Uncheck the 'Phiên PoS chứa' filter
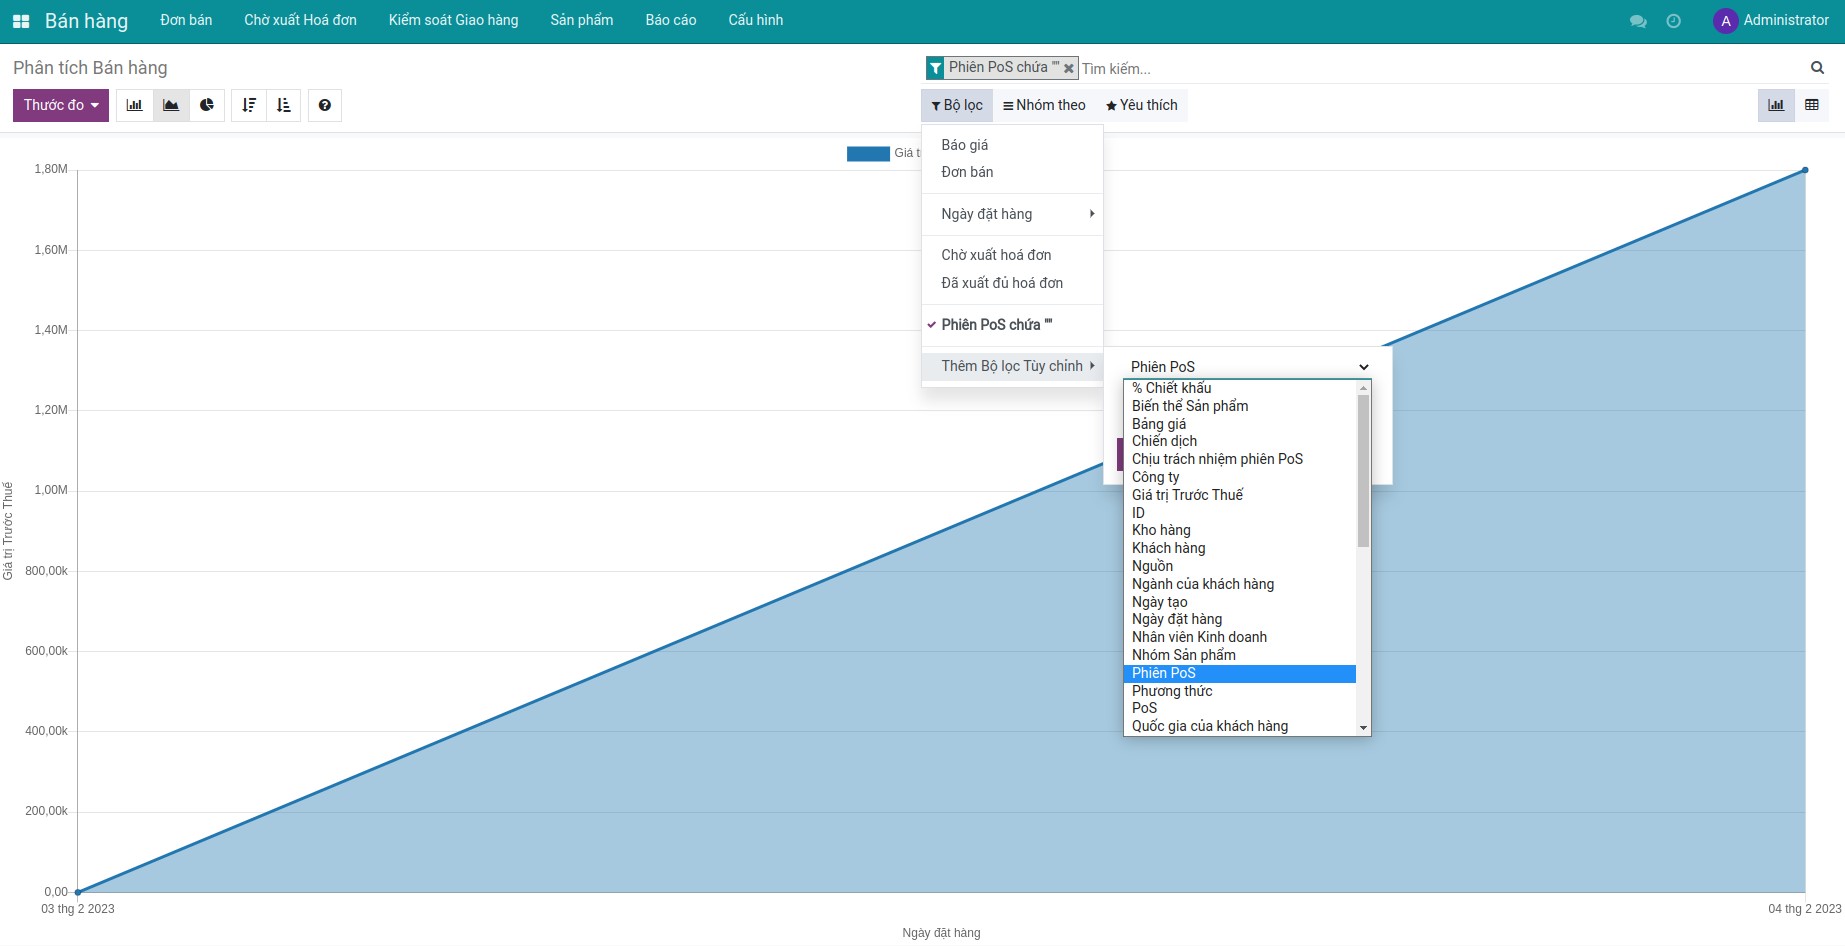Viewport: 1845px width, 946px height. coord(996,325)
